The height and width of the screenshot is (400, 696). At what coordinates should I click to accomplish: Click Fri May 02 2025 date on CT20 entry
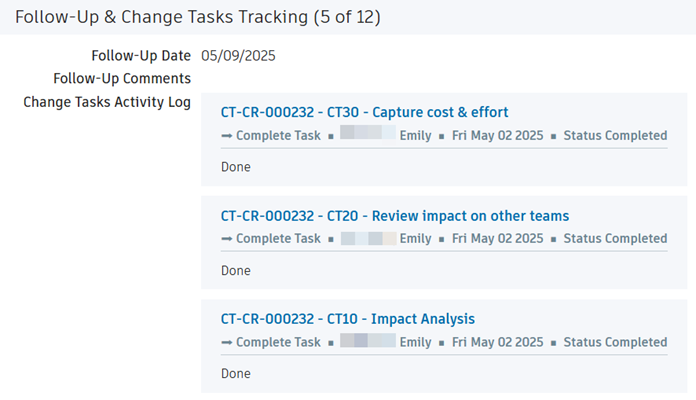tap(497, 239)
